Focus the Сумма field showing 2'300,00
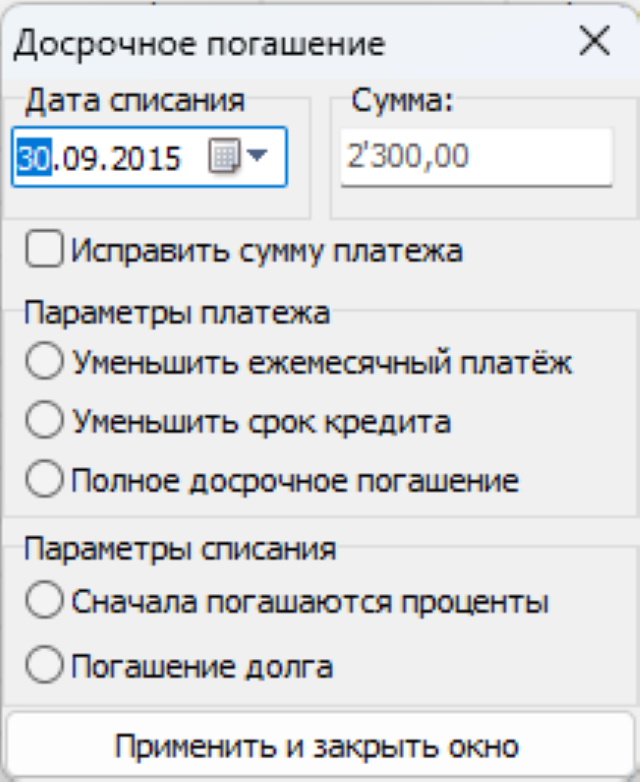This screenshot has width=640, height=782. point(476,157)
